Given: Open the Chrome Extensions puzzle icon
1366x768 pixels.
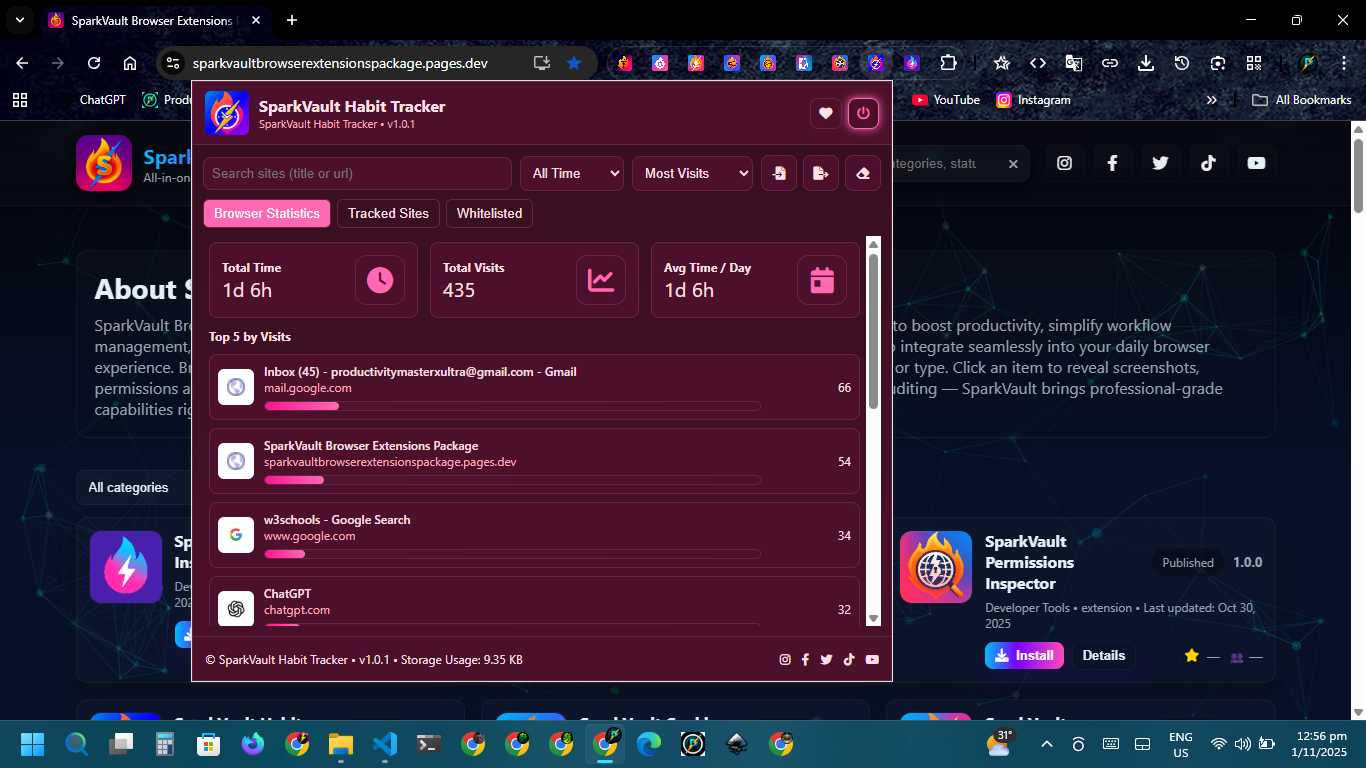Looking at the screenshot, I should point(947,63).
